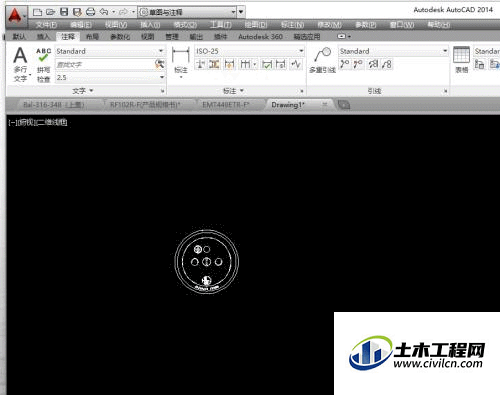500x395 pixels.
Task: Switch to the 插入 ribbon tab
Action: click(43, 37)
